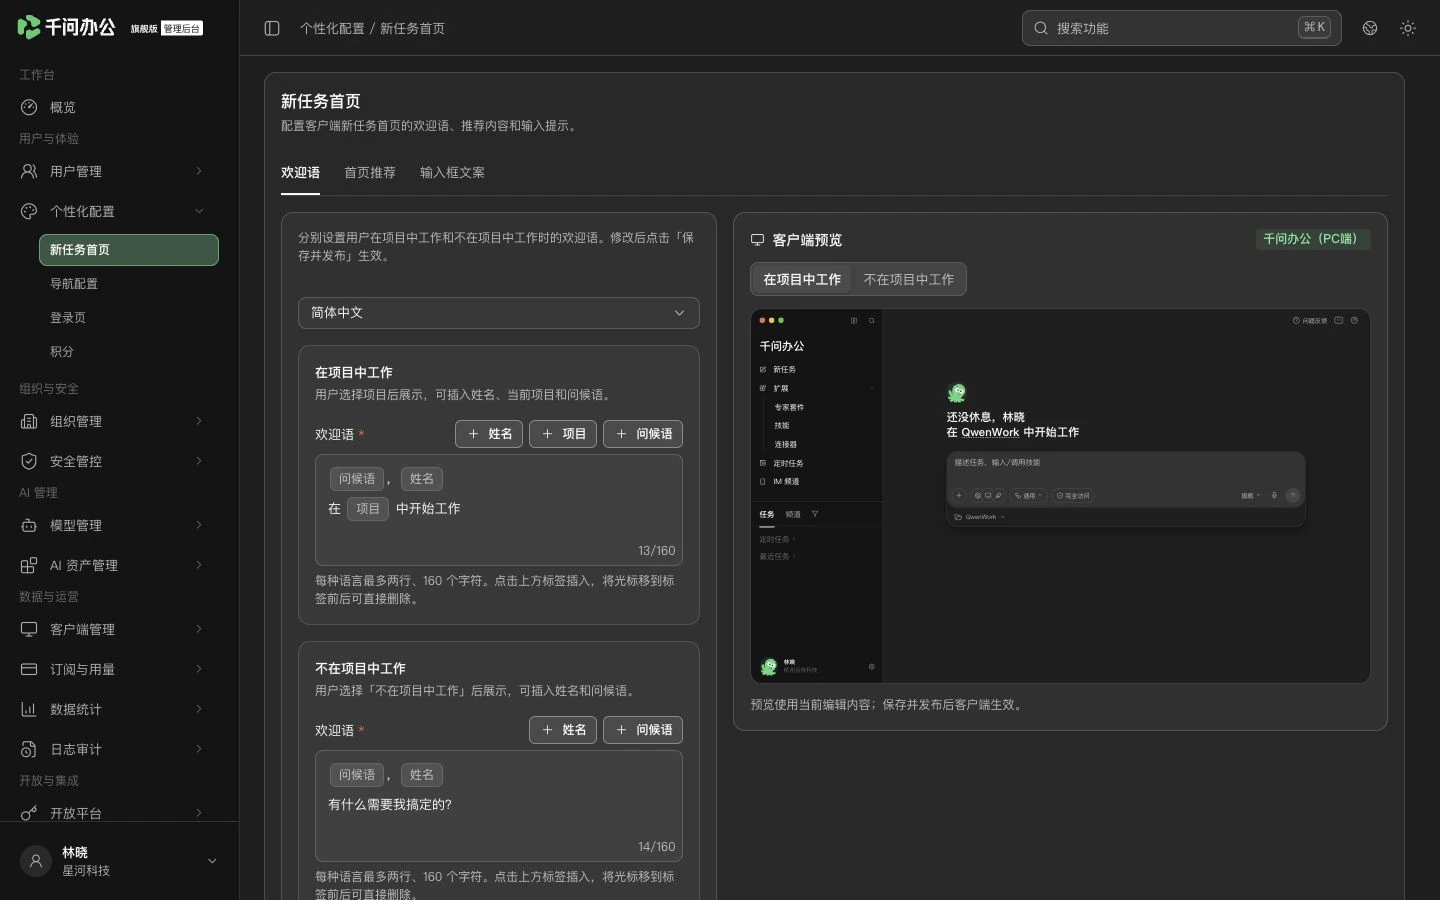Click the 个性化配置 breadcrumb

coord(332,28)
